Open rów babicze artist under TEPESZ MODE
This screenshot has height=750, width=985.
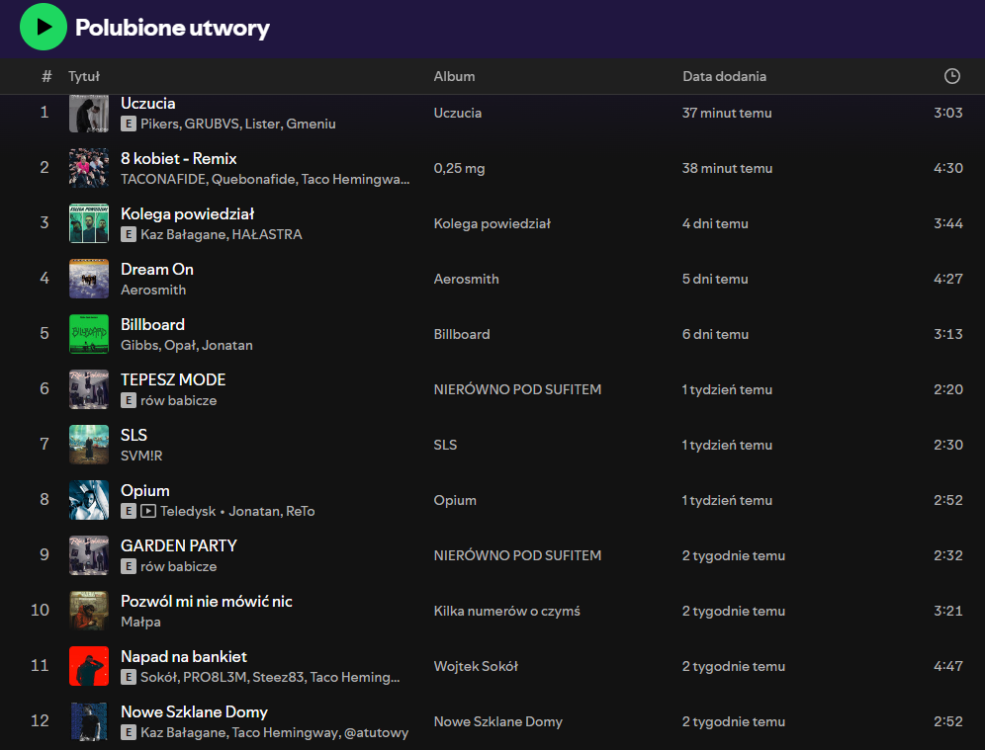click(x=178, y=400)
